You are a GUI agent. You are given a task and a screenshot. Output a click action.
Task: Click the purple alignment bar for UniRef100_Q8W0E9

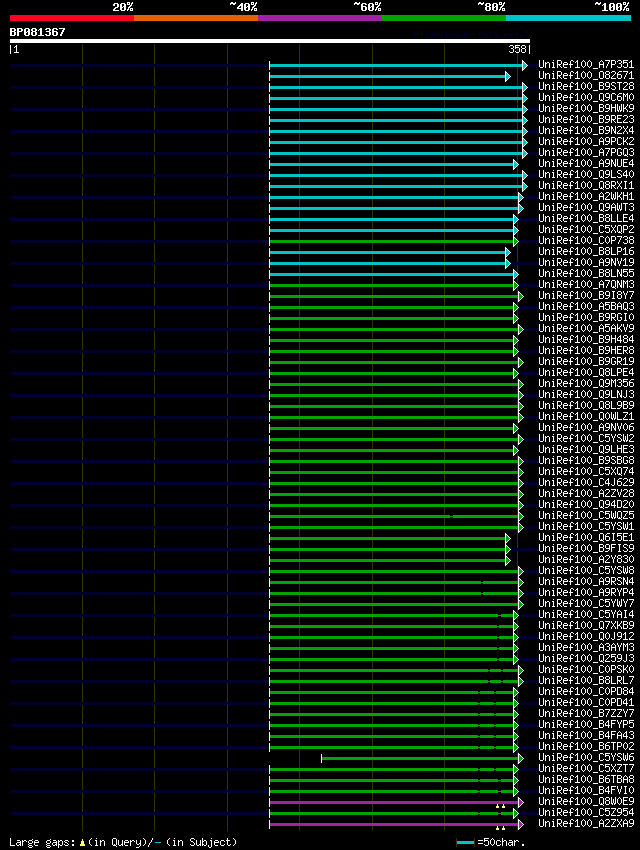point(394,803)
